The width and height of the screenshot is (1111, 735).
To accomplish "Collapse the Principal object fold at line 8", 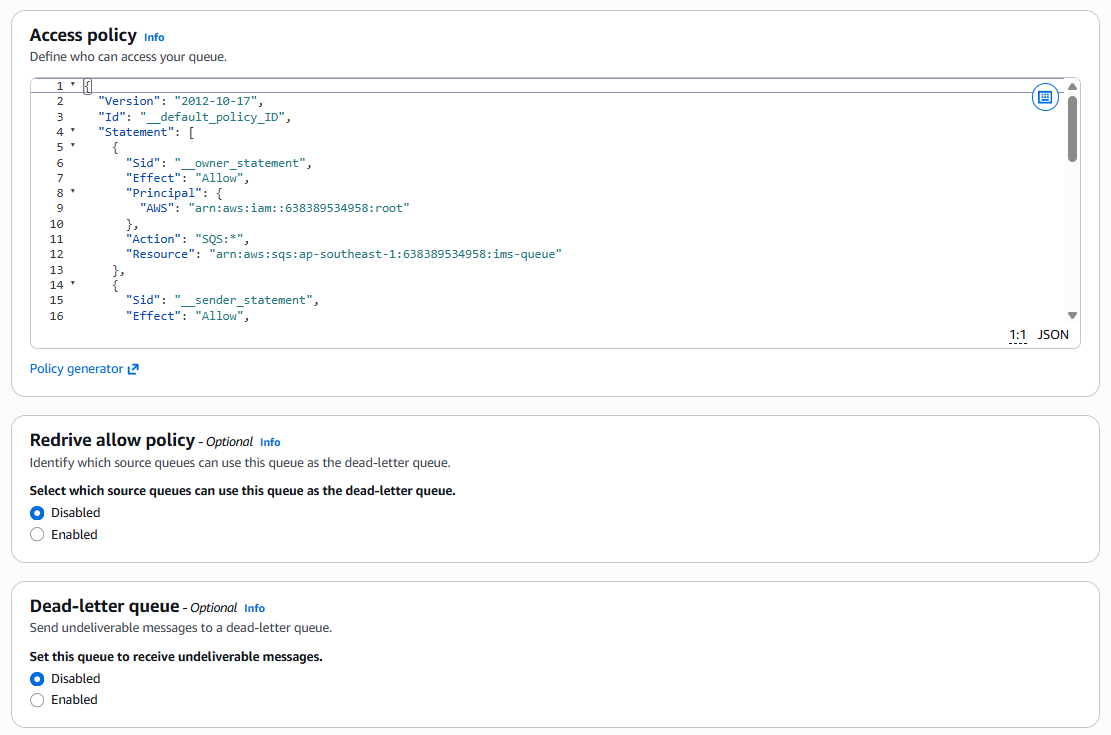I will pos(73,192).
